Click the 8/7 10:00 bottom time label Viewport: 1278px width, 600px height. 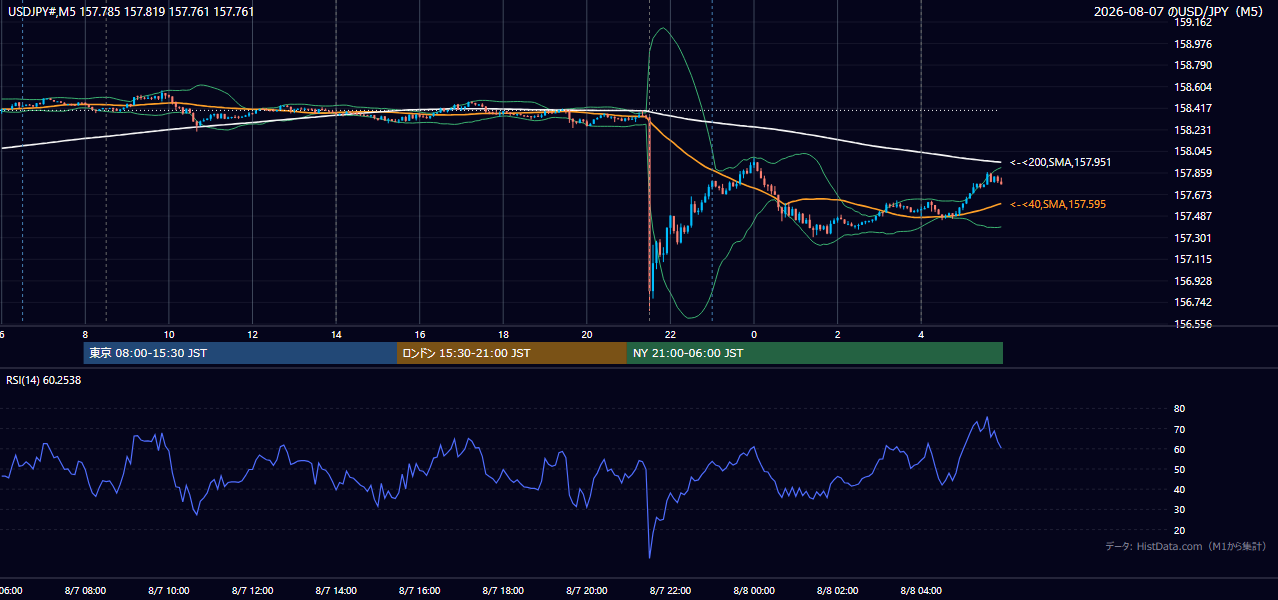pyautogui.click(x=169, y=591)
